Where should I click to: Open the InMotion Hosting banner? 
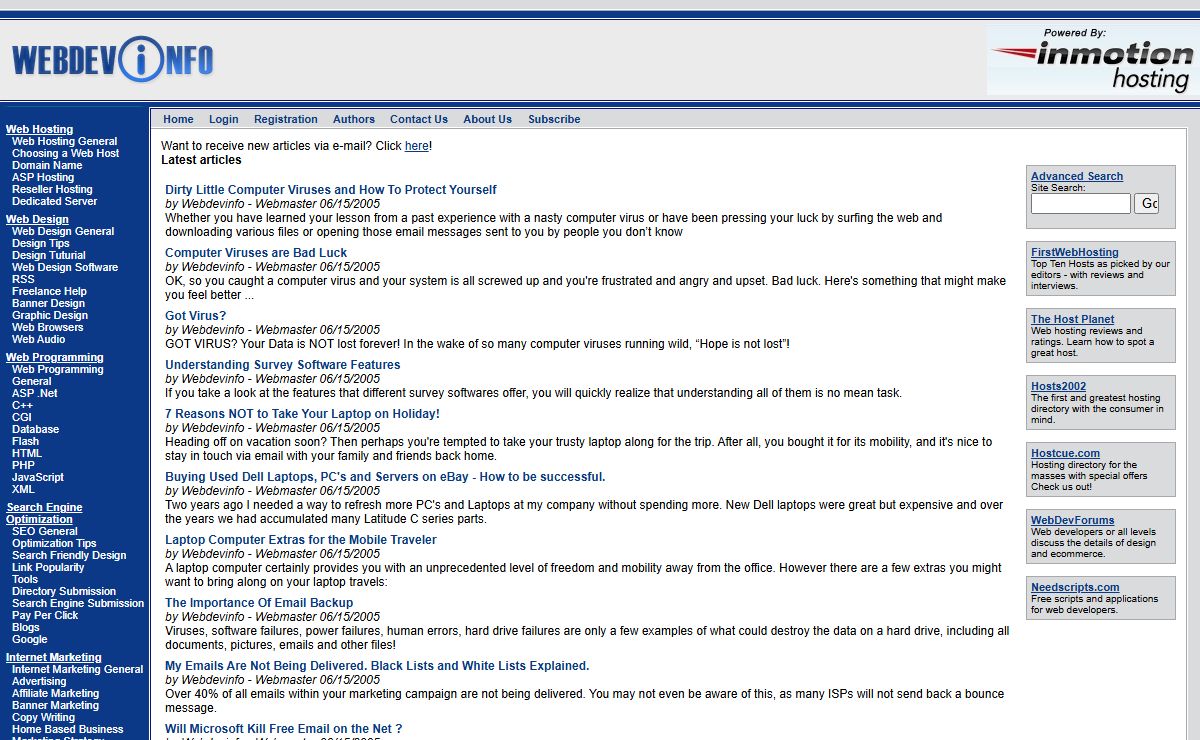[1093, 60]
